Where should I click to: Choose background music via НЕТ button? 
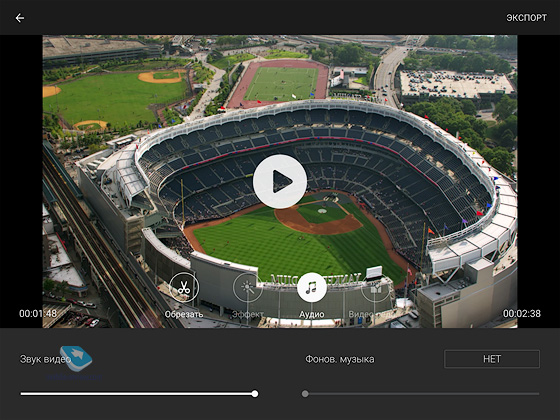click(x=492, y=359)
